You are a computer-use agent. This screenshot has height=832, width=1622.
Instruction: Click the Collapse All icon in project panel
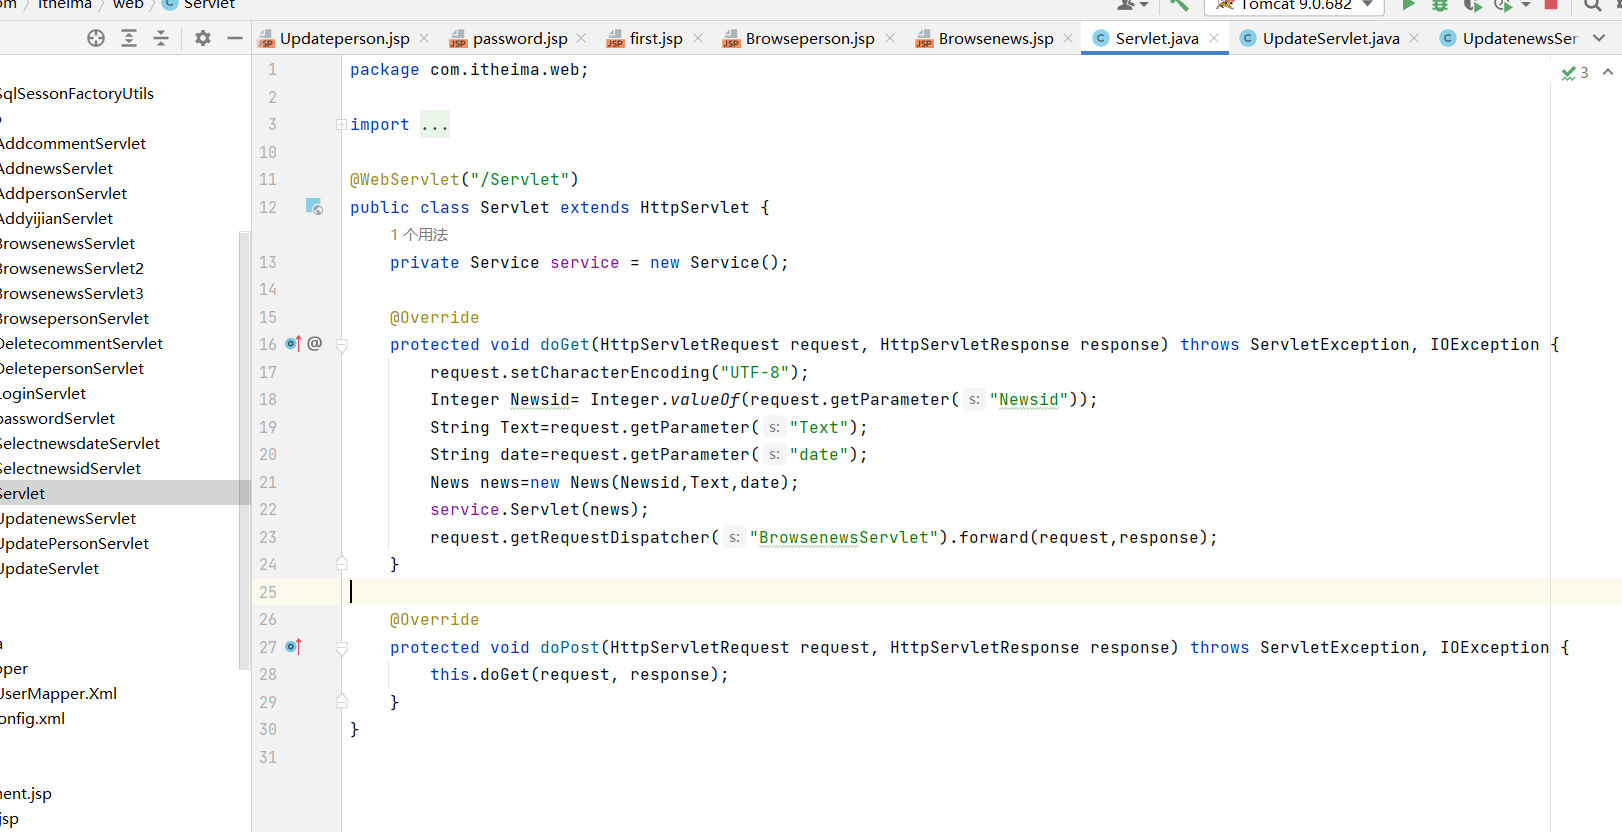161,38
